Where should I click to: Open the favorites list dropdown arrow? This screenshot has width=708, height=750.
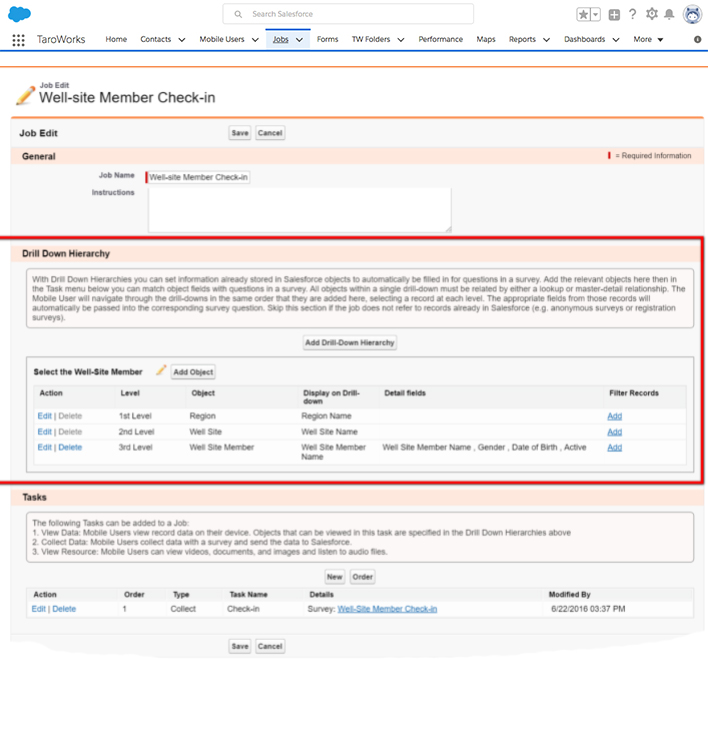coord(596,14)
